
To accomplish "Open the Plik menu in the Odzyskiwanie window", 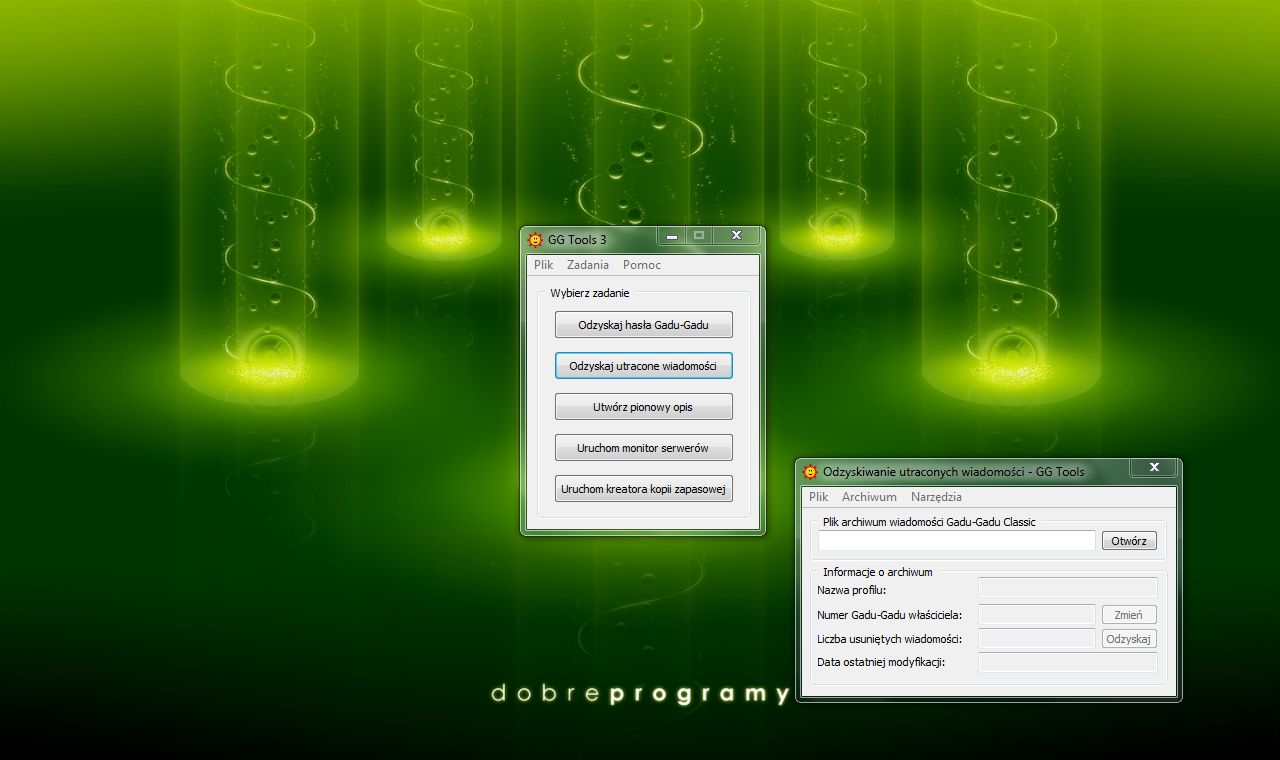I will click(819, 497).
